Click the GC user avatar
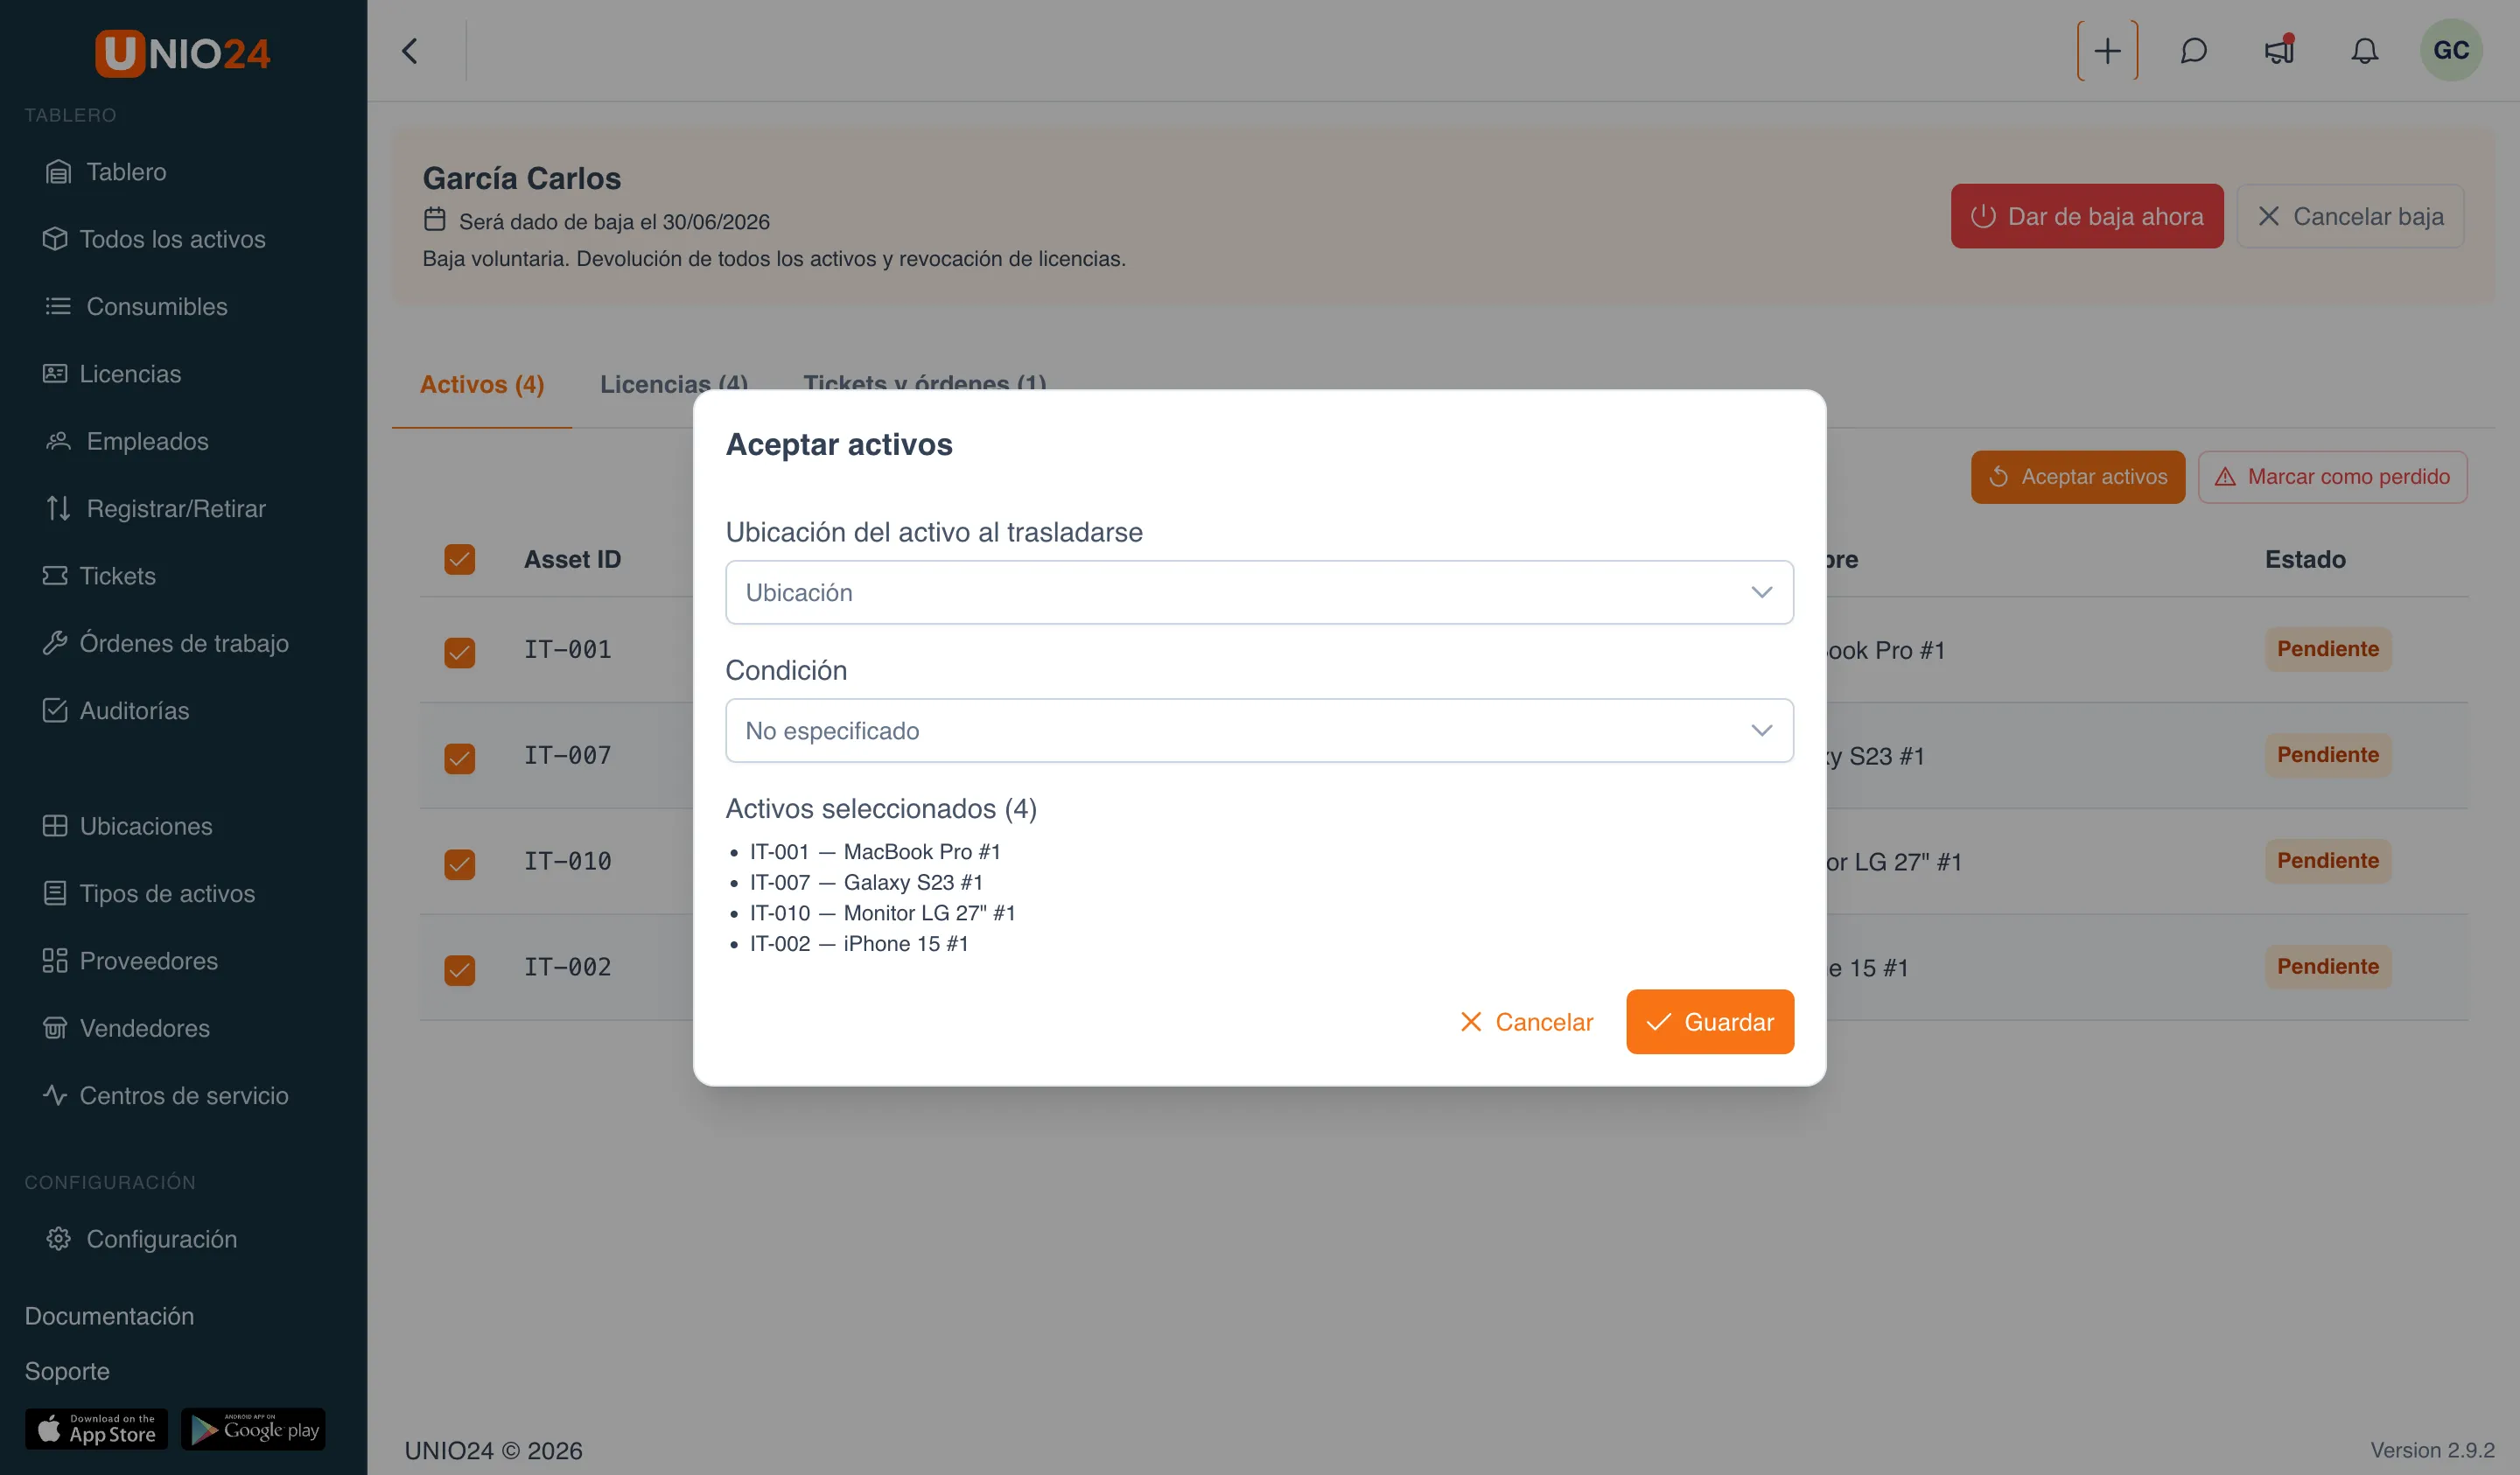Image resolution: width=2520 pixels, height=1475 pixels. (x=2451, y=51)
